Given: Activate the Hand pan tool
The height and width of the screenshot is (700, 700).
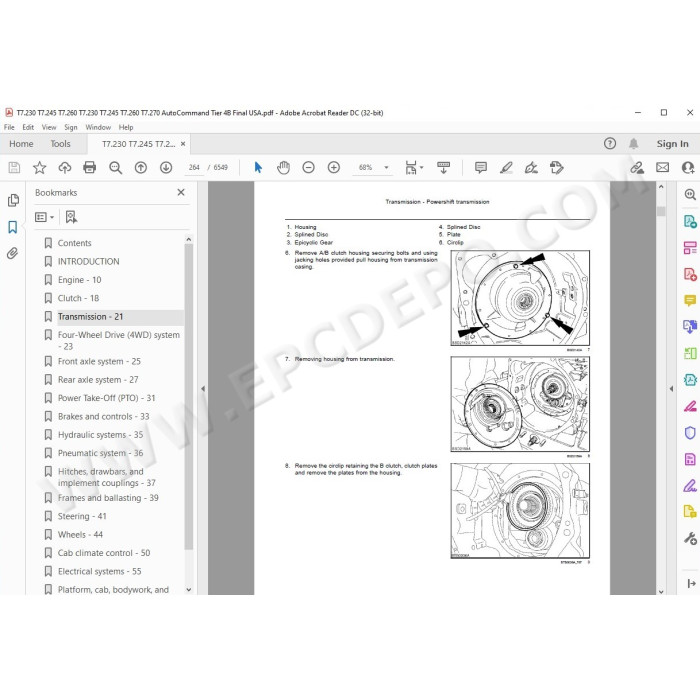Looking at the screenshot, I should point(283,167).
